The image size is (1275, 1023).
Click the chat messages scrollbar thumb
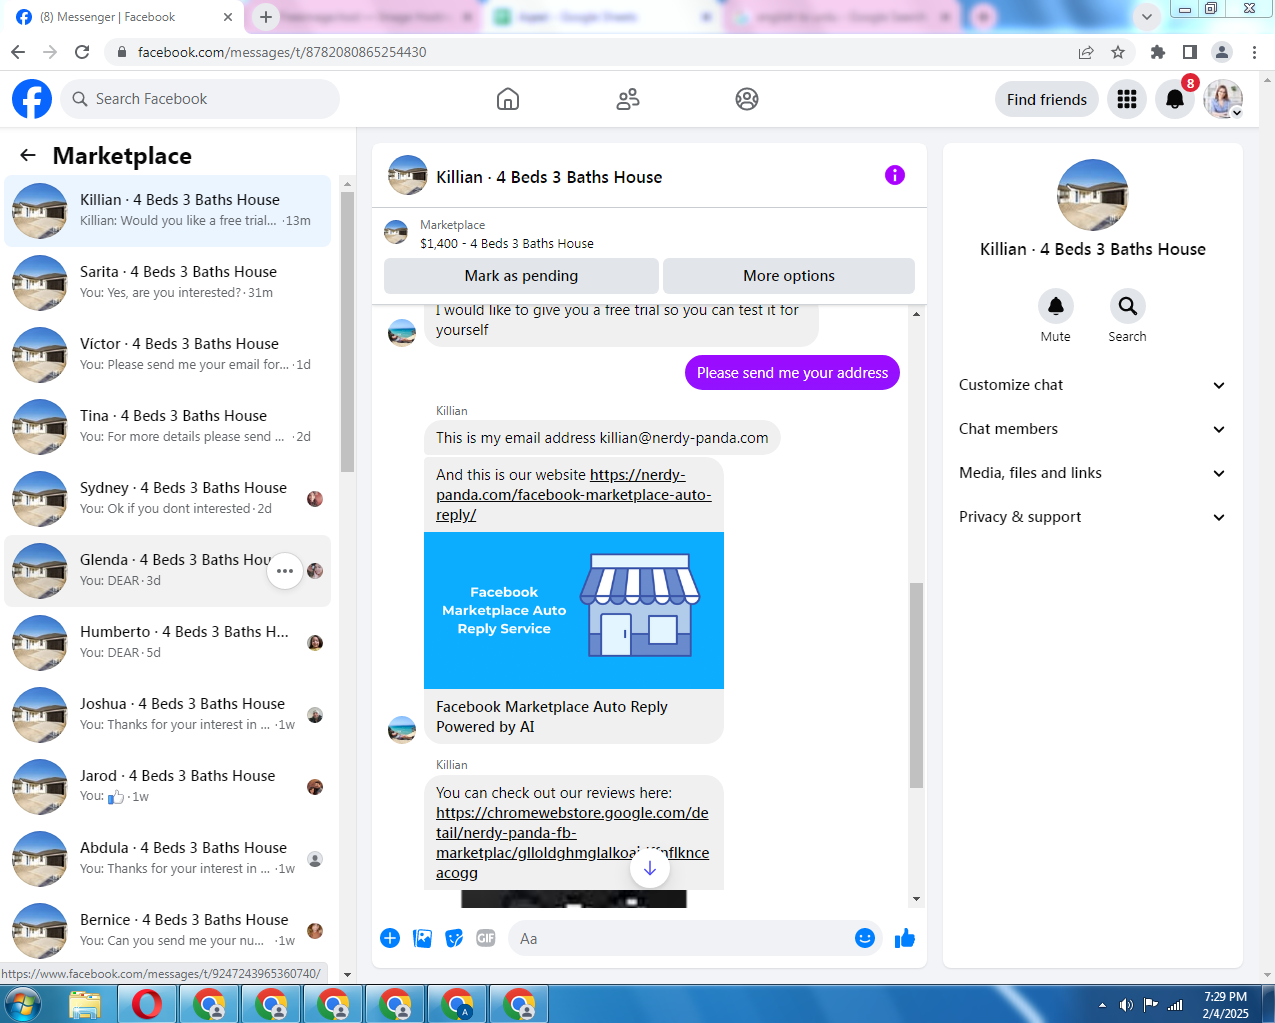pos(916,685)
